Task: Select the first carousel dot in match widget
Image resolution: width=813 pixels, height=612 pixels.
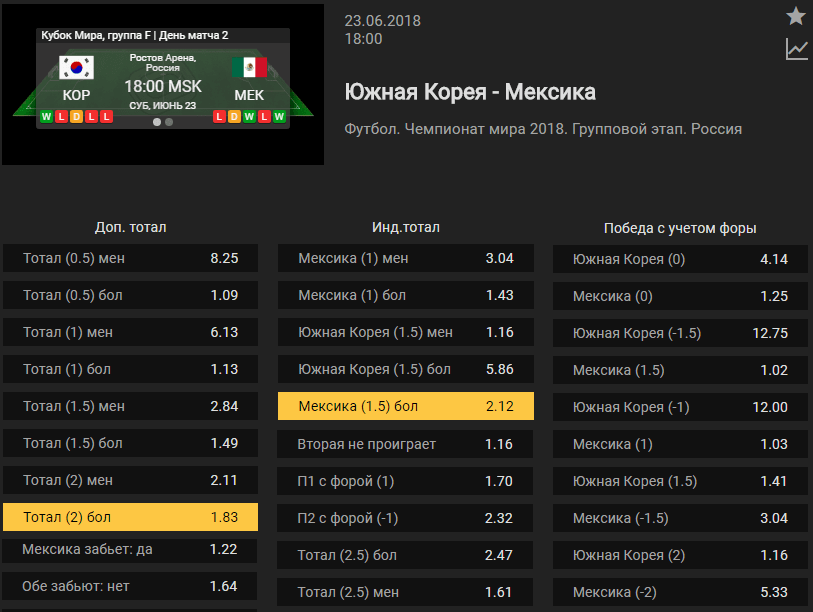Action: pos(157,122)
